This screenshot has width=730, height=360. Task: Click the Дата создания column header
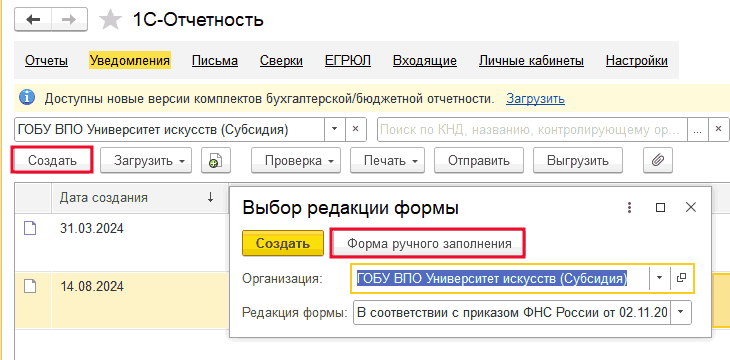click(x=140, y=197)
